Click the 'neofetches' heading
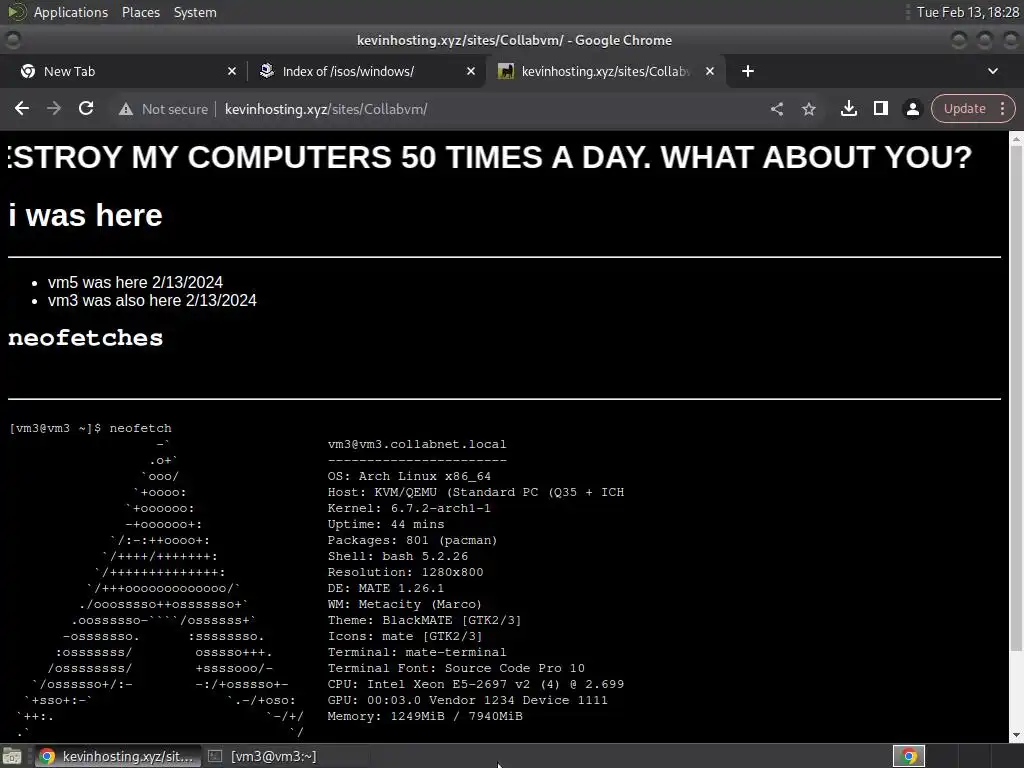The image size is (1024, 768). coord(85,338)
